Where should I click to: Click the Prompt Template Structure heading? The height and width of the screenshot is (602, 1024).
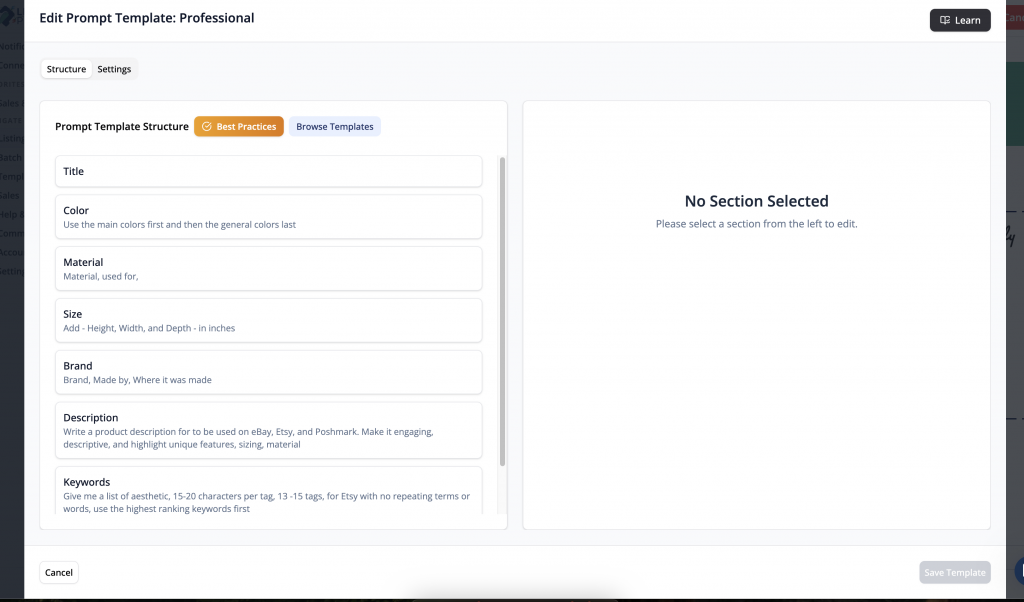(x=122, y=127)
